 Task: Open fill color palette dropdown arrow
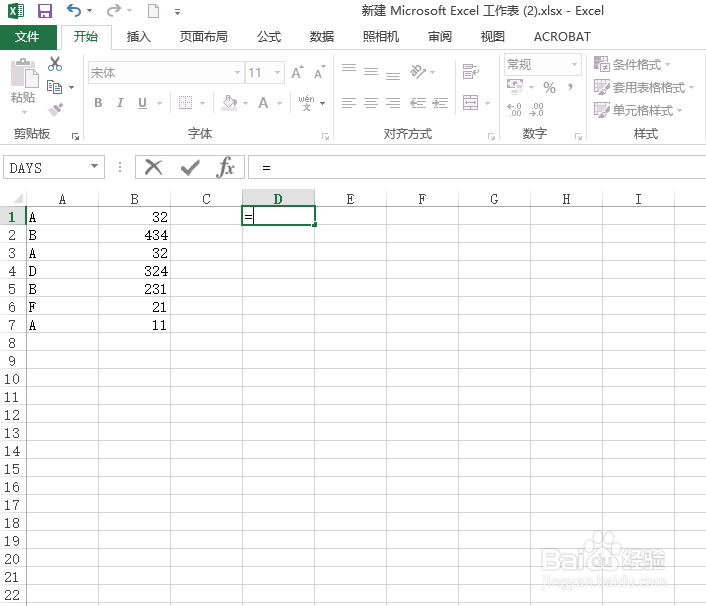click(x=245, y=104)
